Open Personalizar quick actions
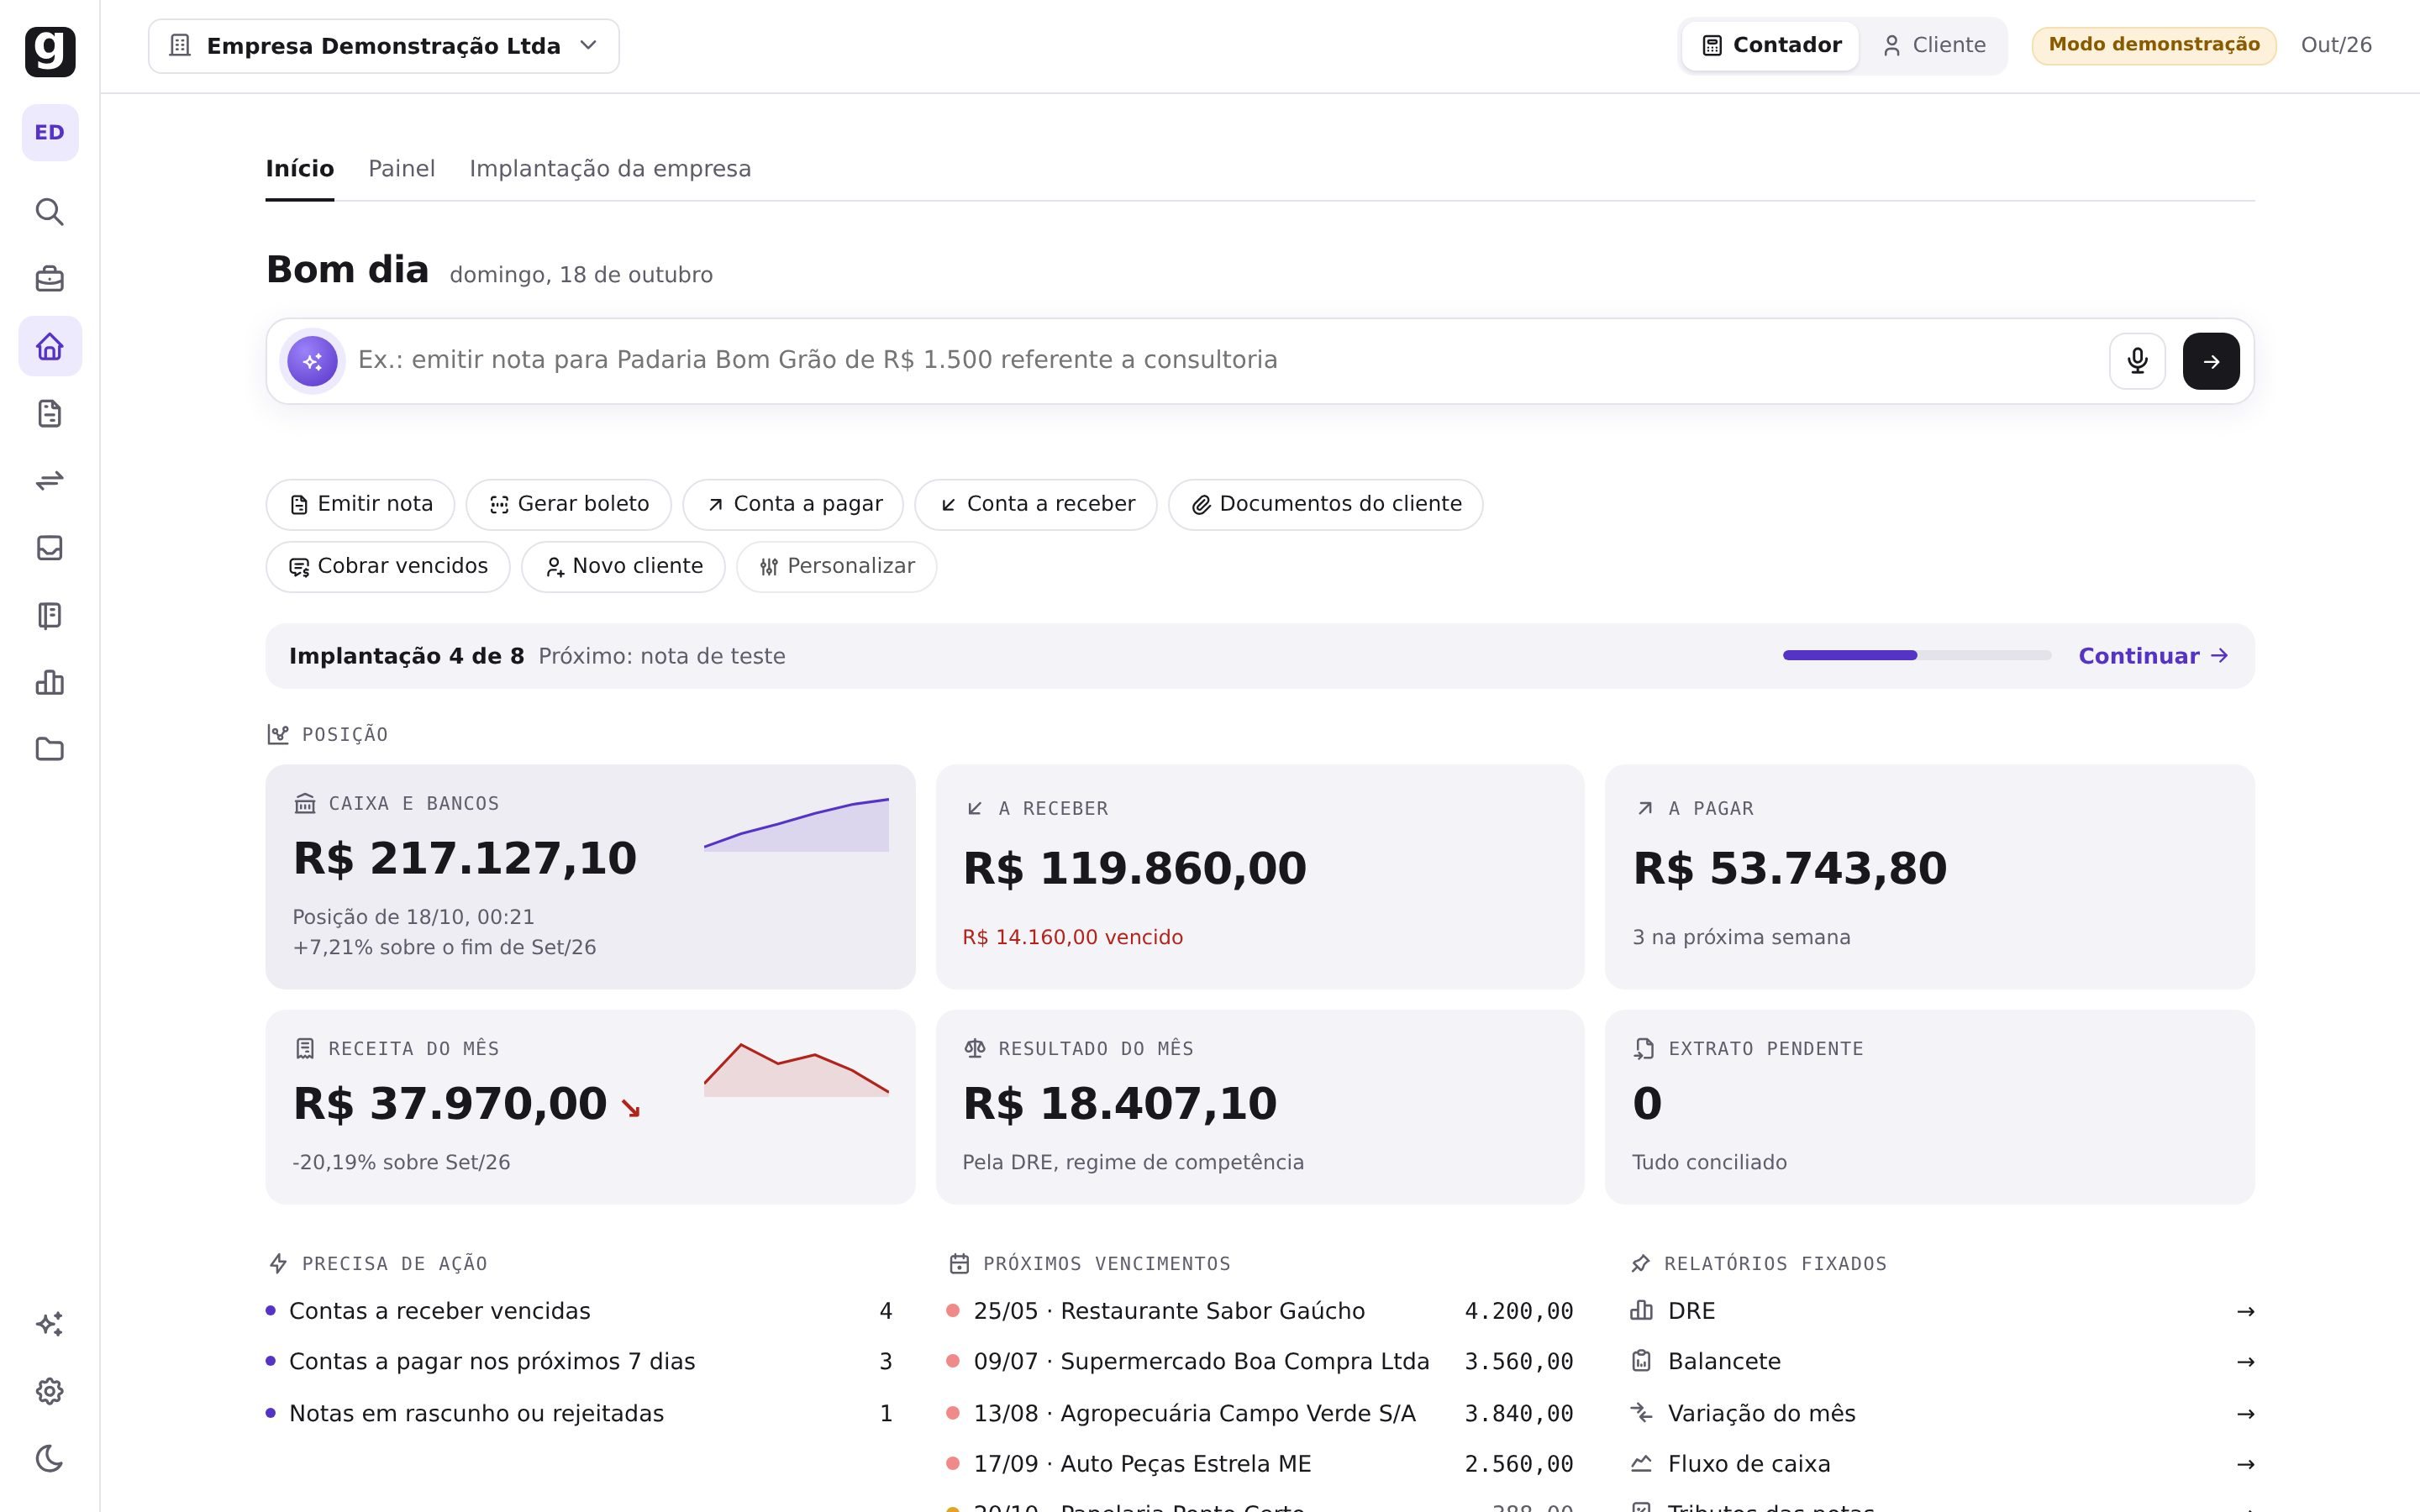The height and width of the screenshot is (1512, 2420). click(836, 567)
